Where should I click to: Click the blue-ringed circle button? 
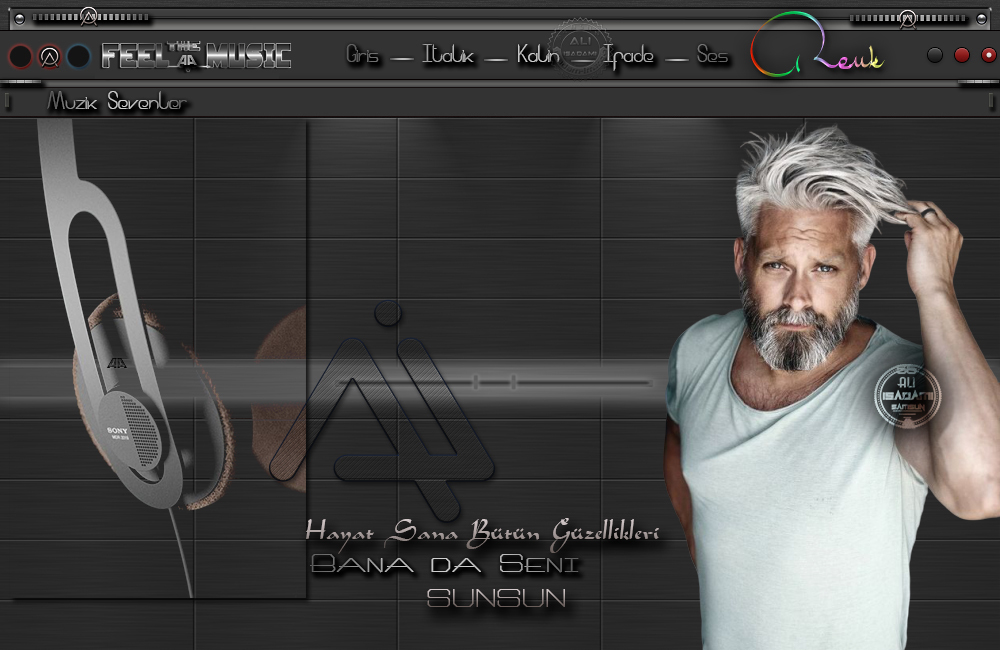[79, 56]
